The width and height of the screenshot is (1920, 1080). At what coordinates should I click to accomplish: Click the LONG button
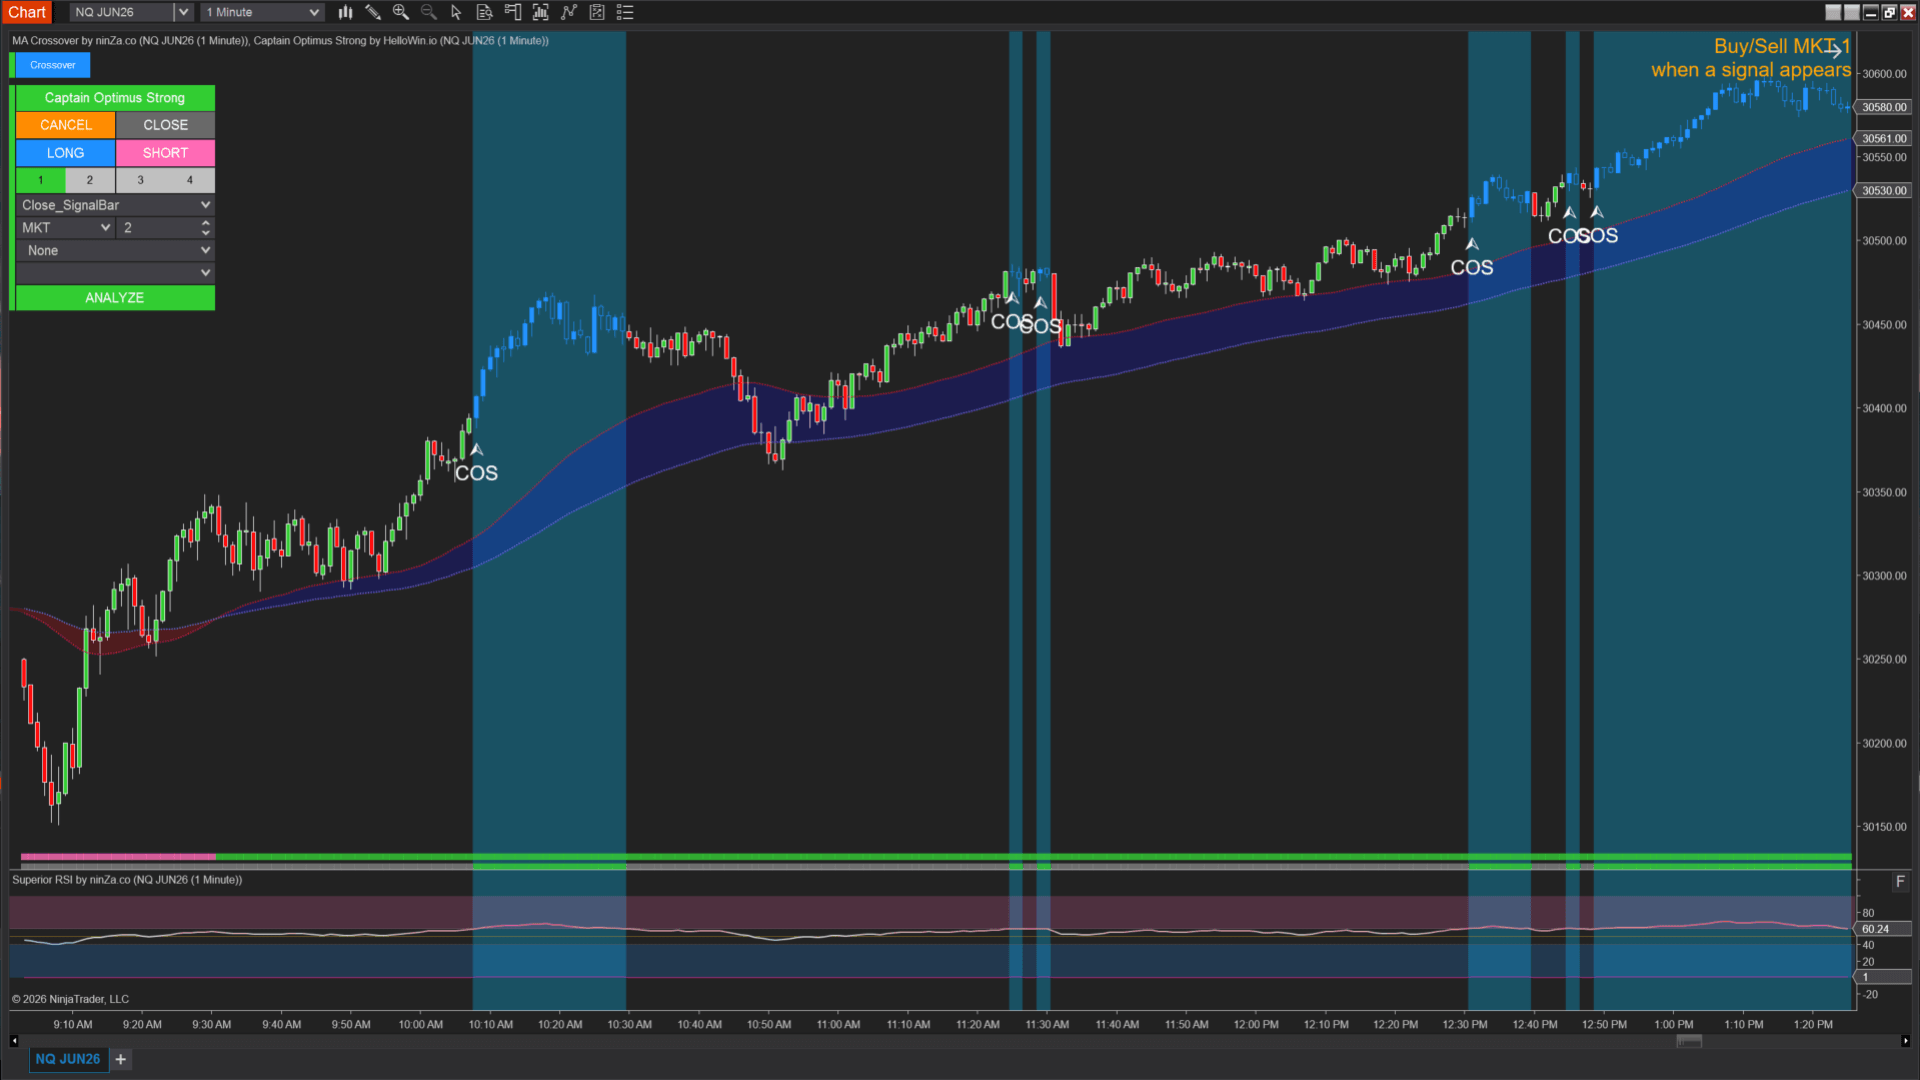click(x=65, y=153)
